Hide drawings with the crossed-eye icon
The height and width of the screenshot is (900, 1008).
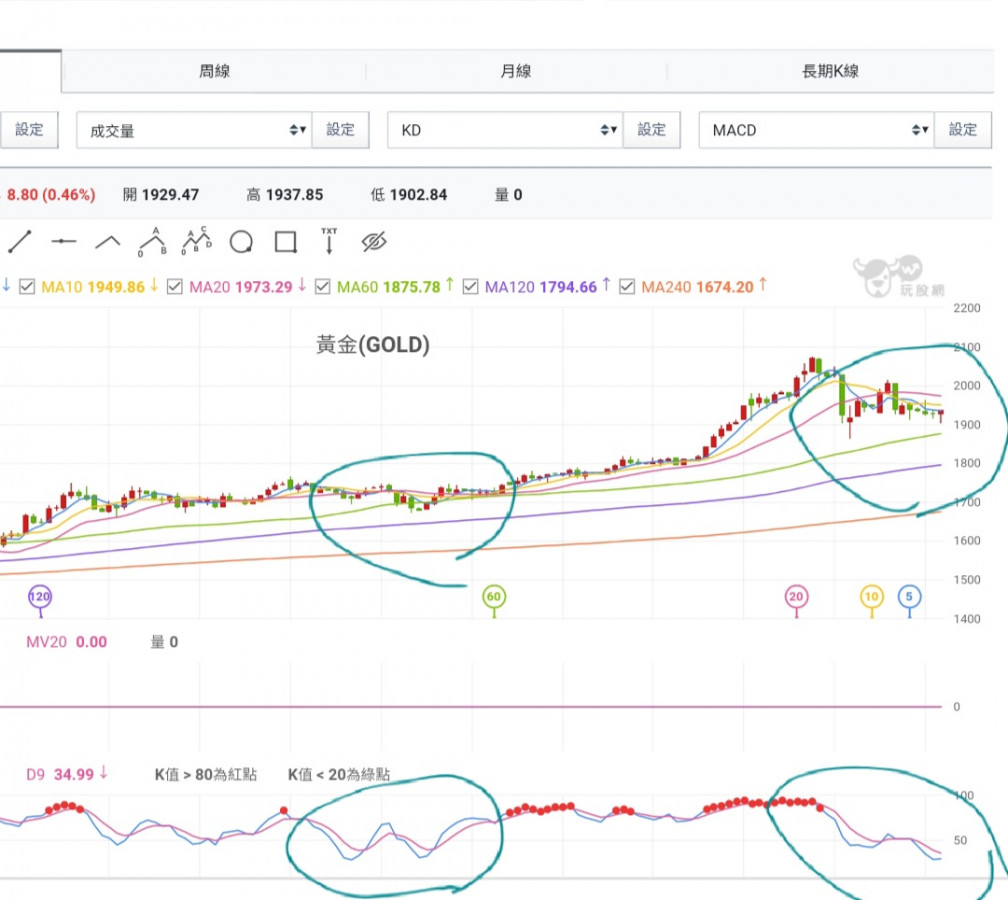point(374,241)
